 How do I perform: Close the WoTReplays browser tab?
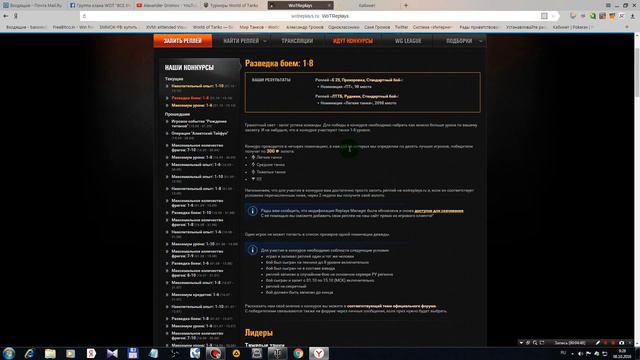[x=329, y=6]
